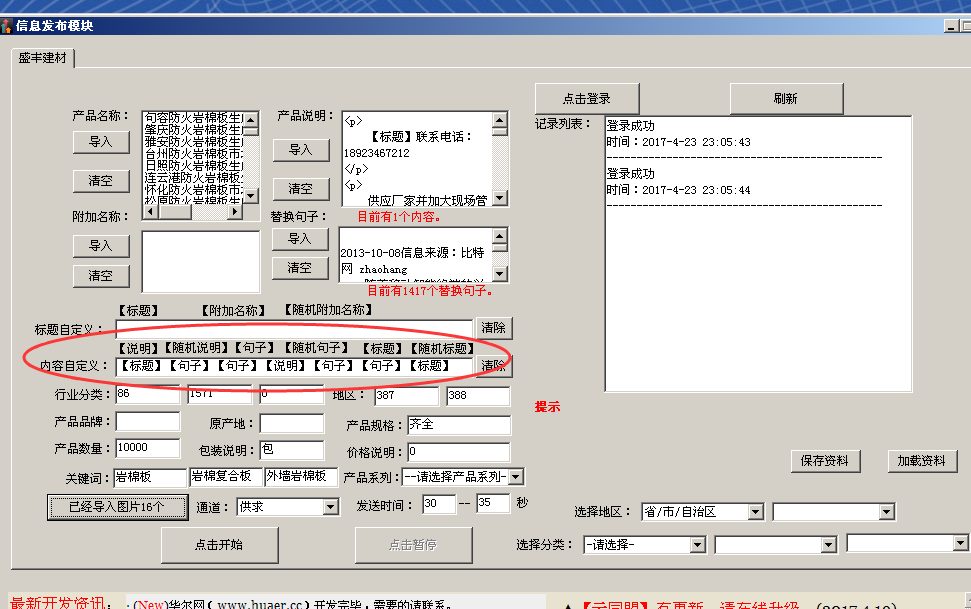Click the 加载资料 button
The image size is (971, 609).
921,461
